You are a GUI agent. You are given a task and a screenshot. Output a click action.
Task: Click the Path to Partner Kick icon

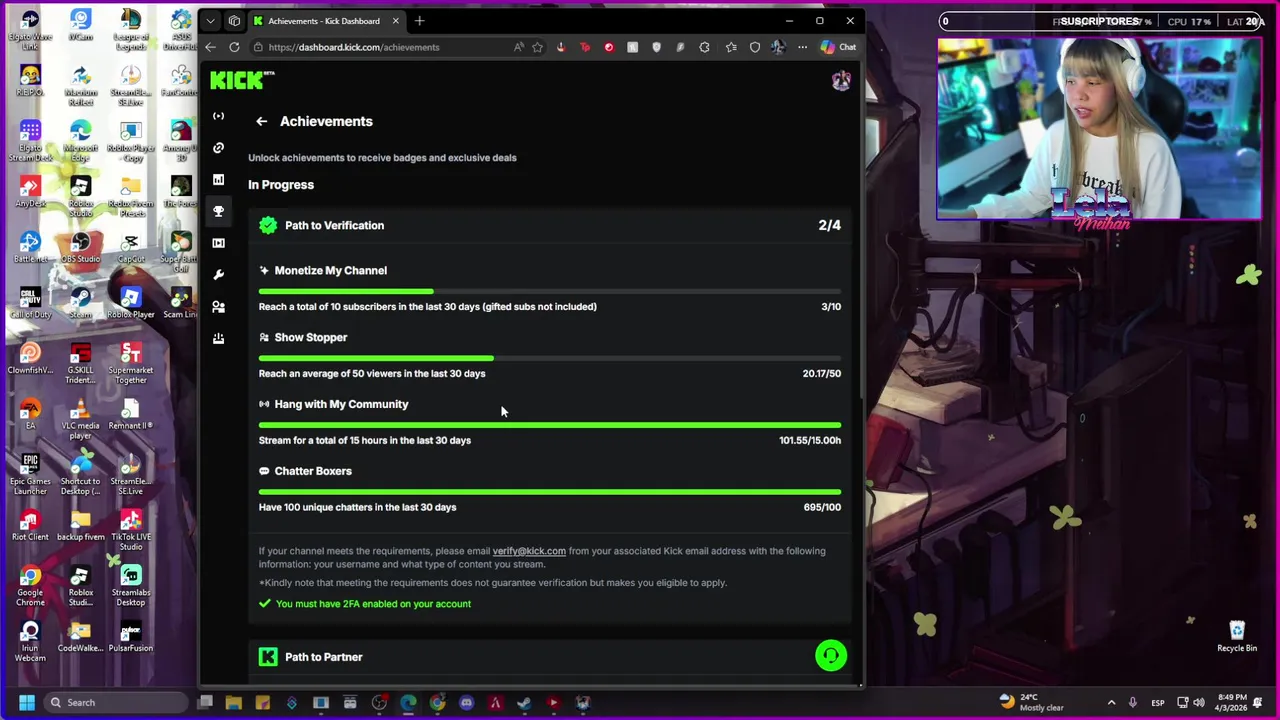click(x=268, y=657)
